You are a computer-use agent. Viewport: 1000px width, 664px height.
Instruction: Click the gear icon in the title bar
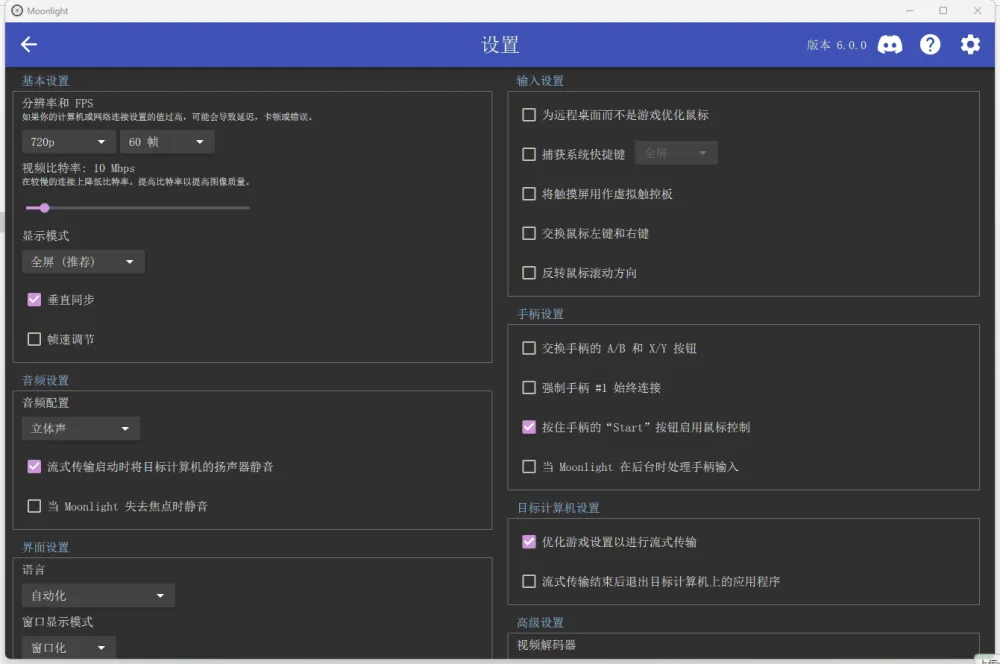tap(969, 44)
